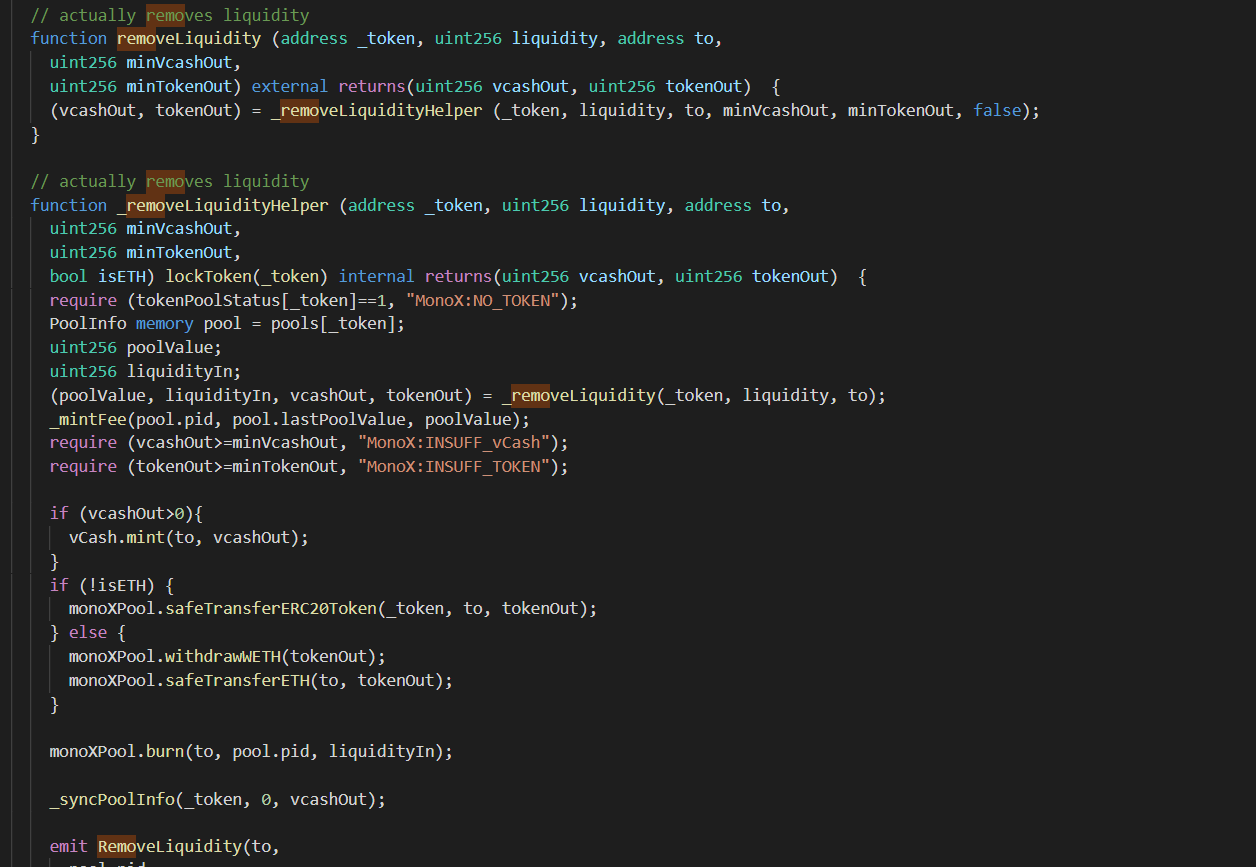
Task: Click the _mintFee function call
Action: 290,420
